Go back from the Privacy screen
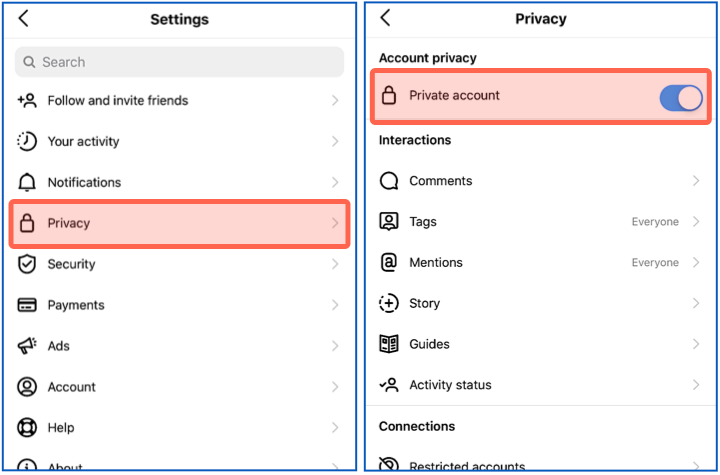This screenshot has width=720, height=475. pos(386,19)
